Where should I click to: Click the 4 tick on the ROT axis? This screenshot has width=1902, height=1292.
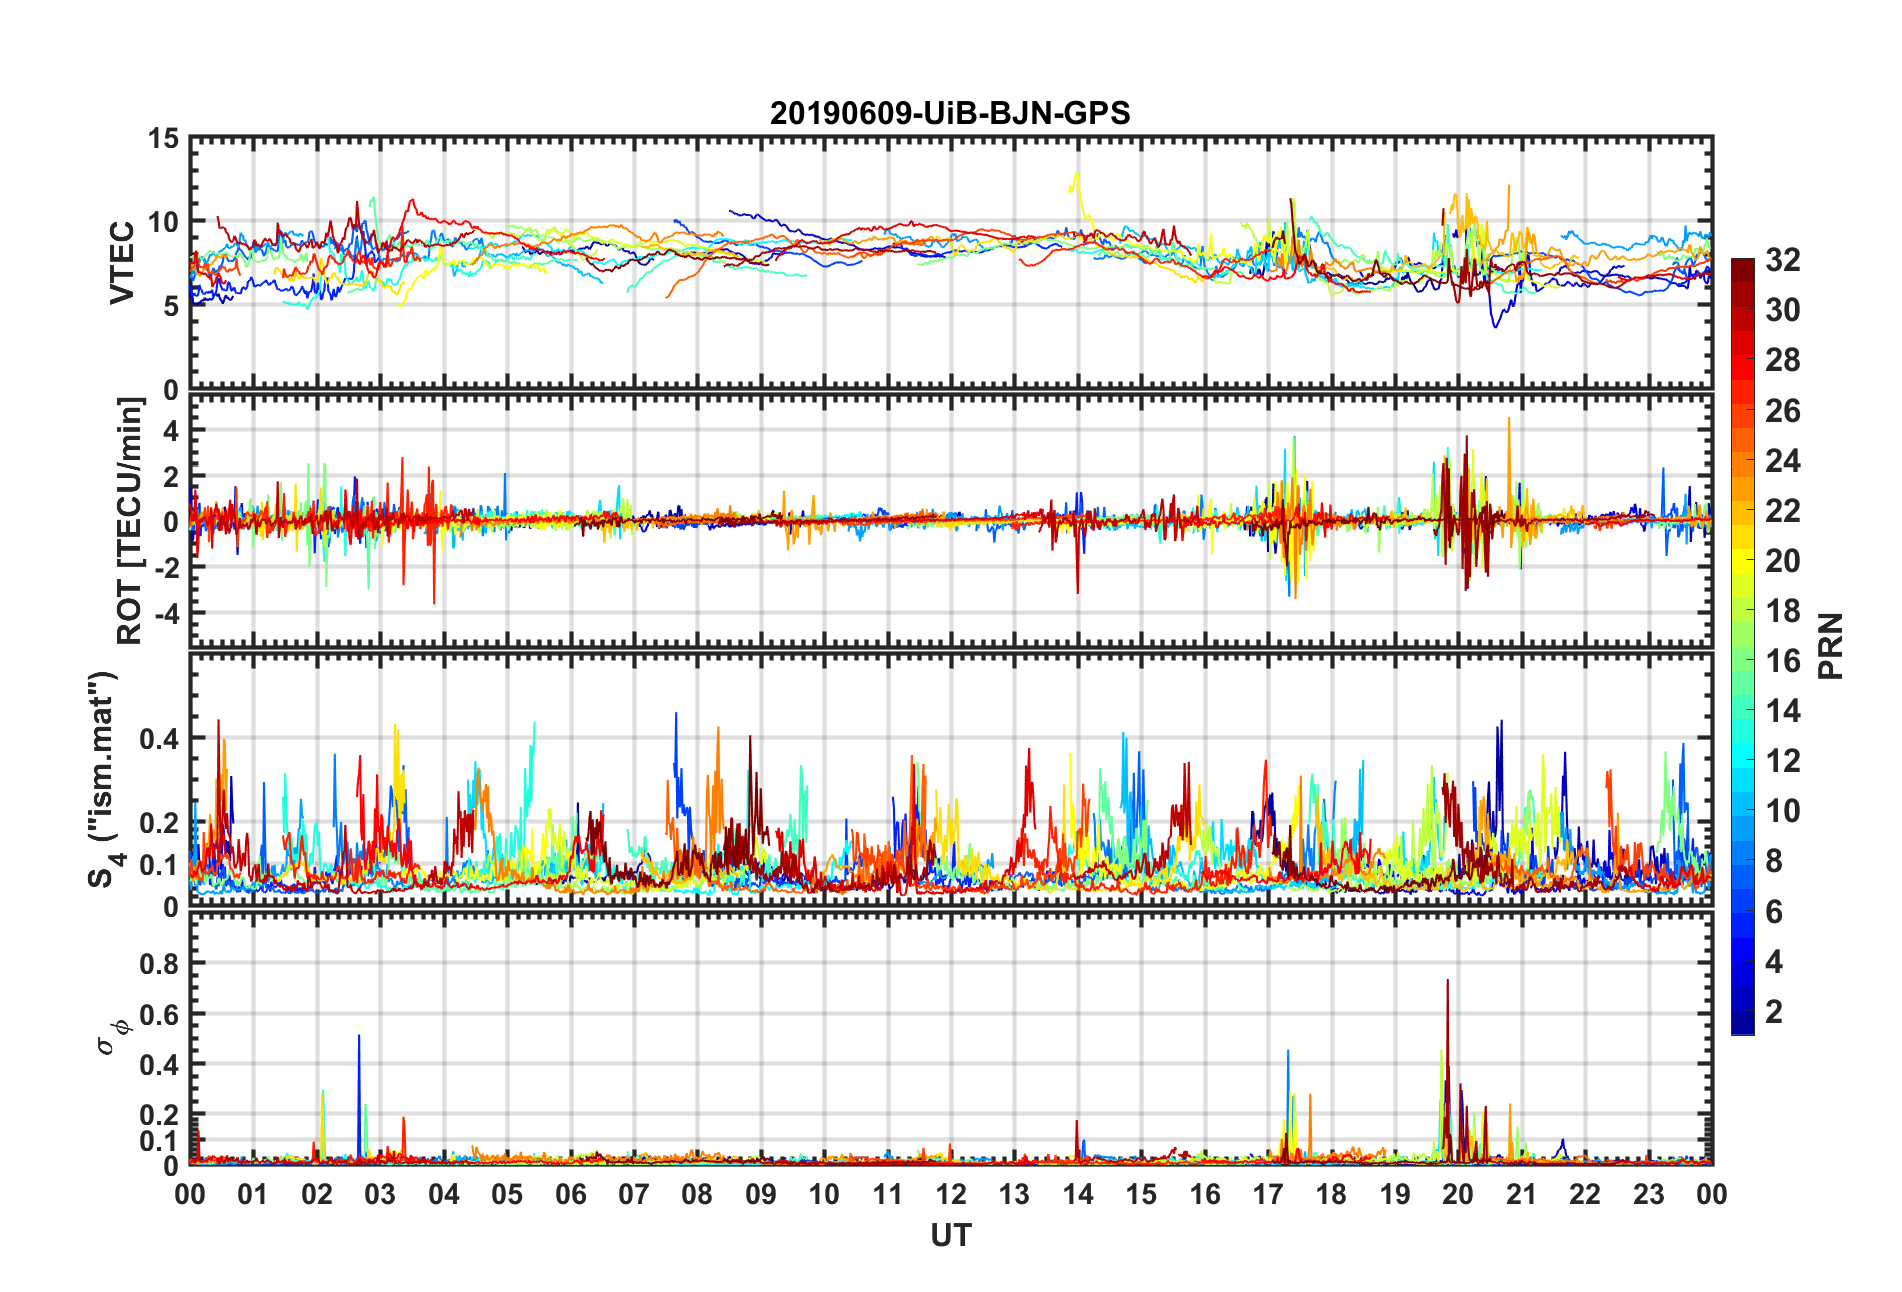tap(171, 430)
